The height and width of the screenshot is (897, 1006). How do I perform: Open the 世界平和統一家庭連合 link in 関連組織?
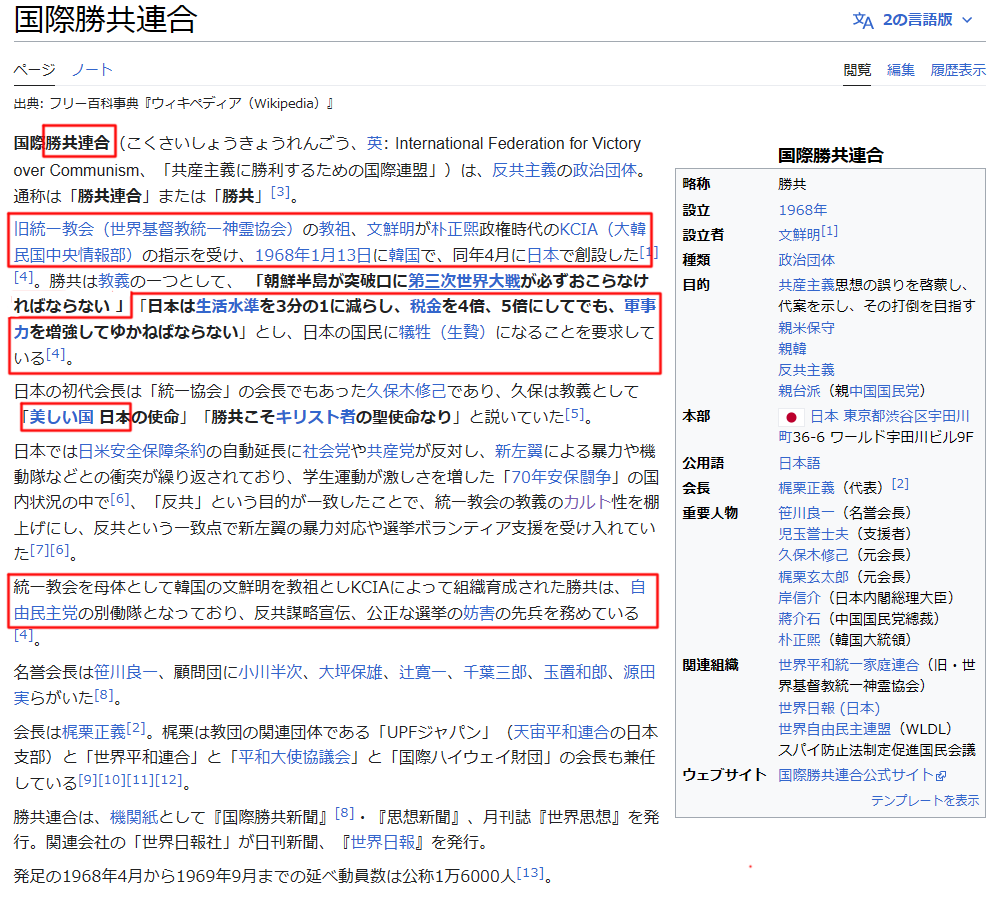pos(848,665)
